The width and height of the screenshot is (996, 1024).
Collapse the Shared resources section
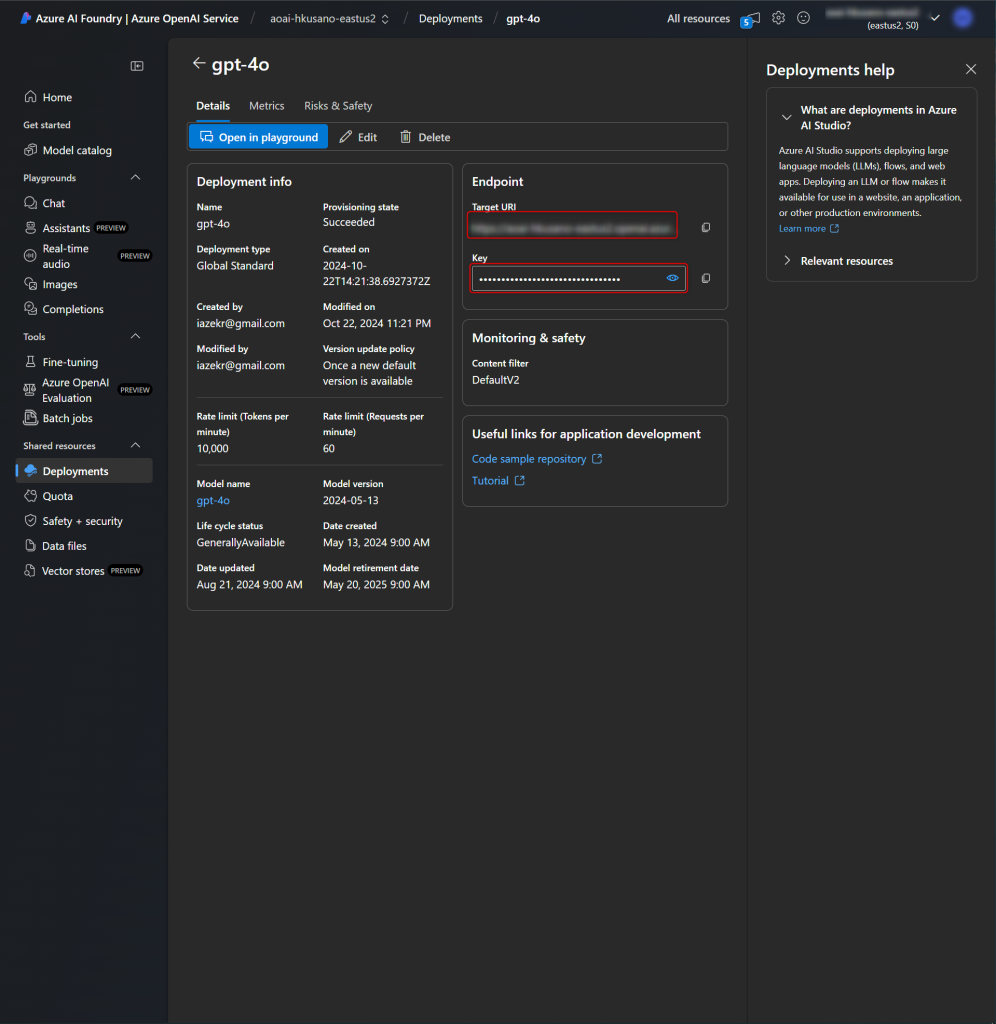(x=135, y=445)
